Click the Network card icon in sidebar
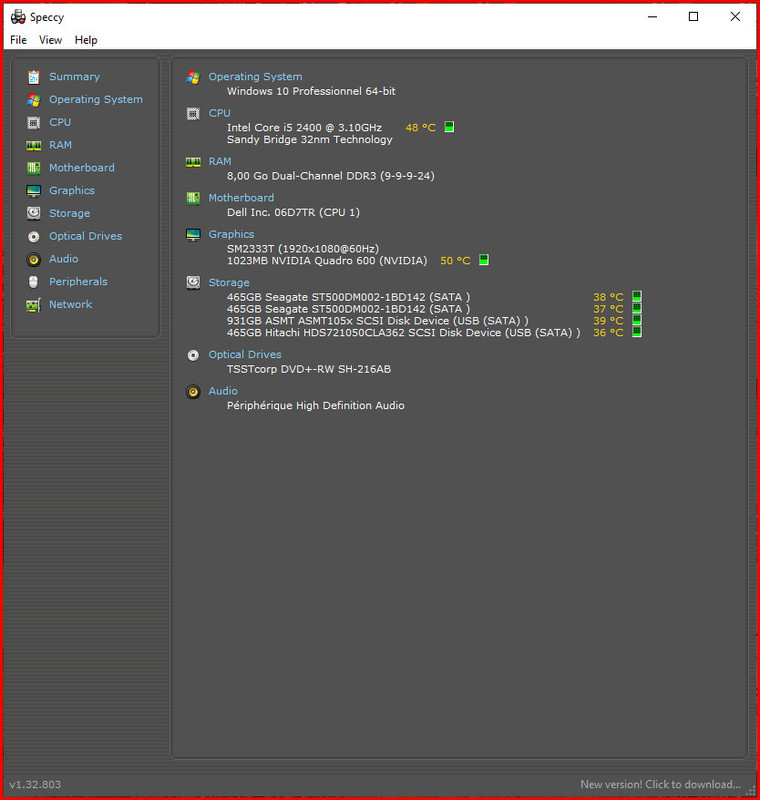The image size is (760, 800). tap(34, 305)
